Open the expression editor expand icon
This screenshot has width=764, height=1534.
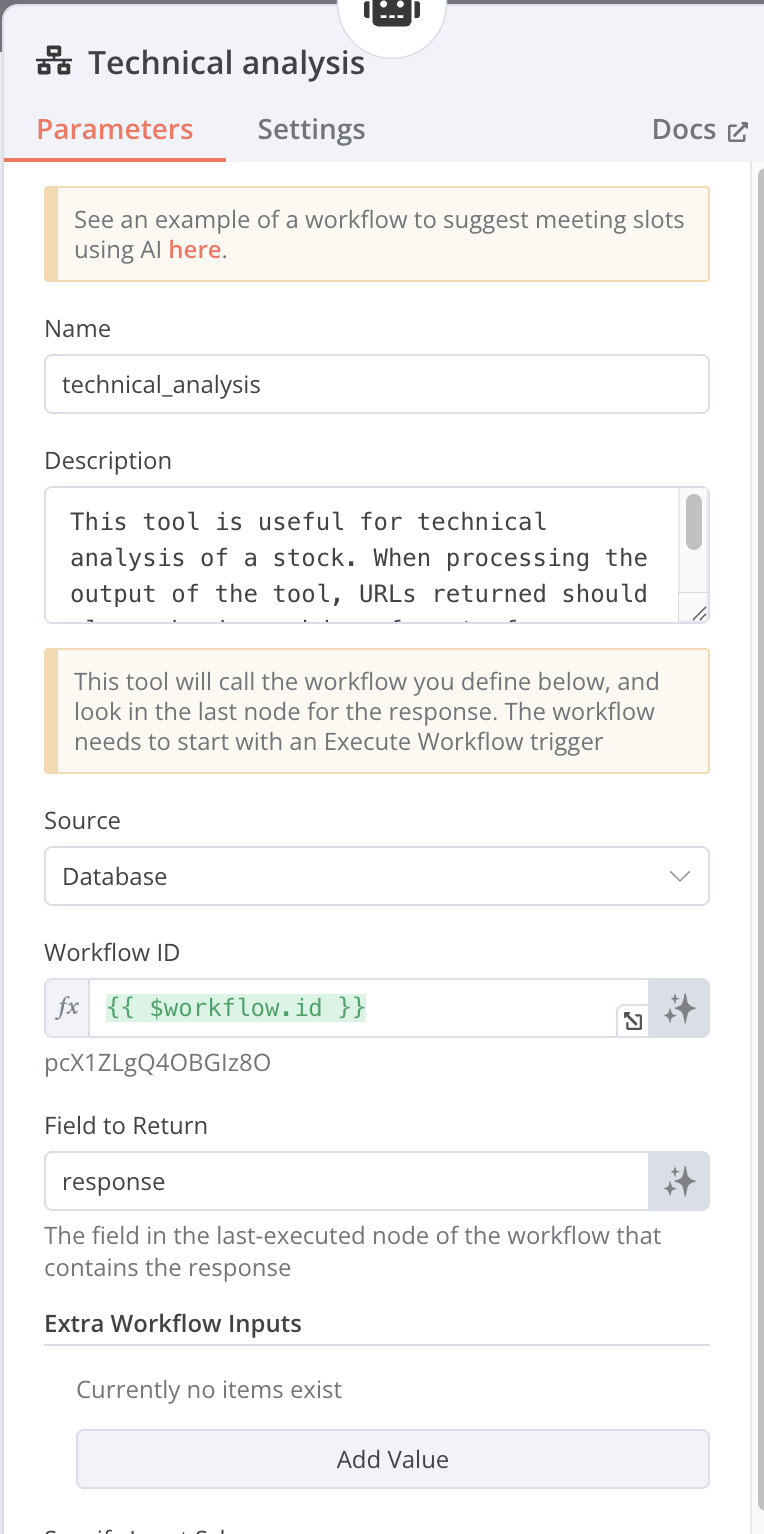(x=632, y=1021)
